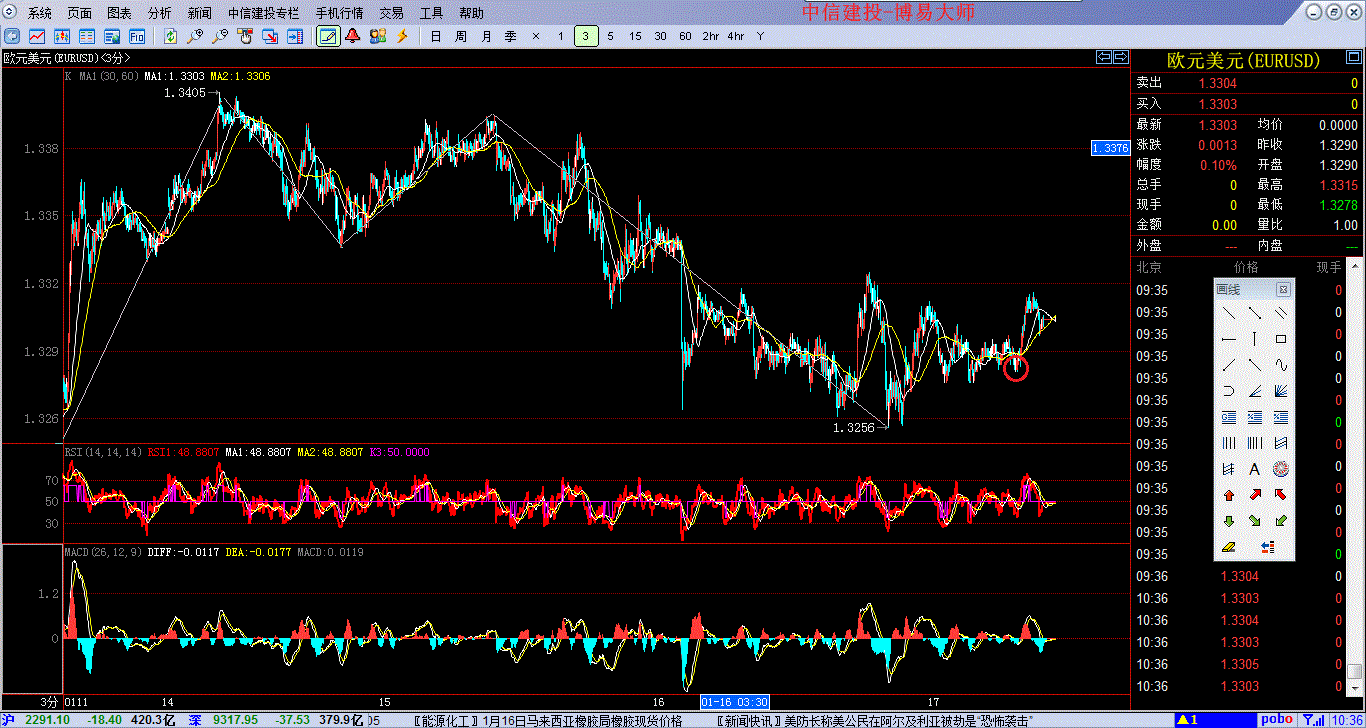Click the red alarm bell icon
This screenshot has width=1366, height=728.
[352, 36]
